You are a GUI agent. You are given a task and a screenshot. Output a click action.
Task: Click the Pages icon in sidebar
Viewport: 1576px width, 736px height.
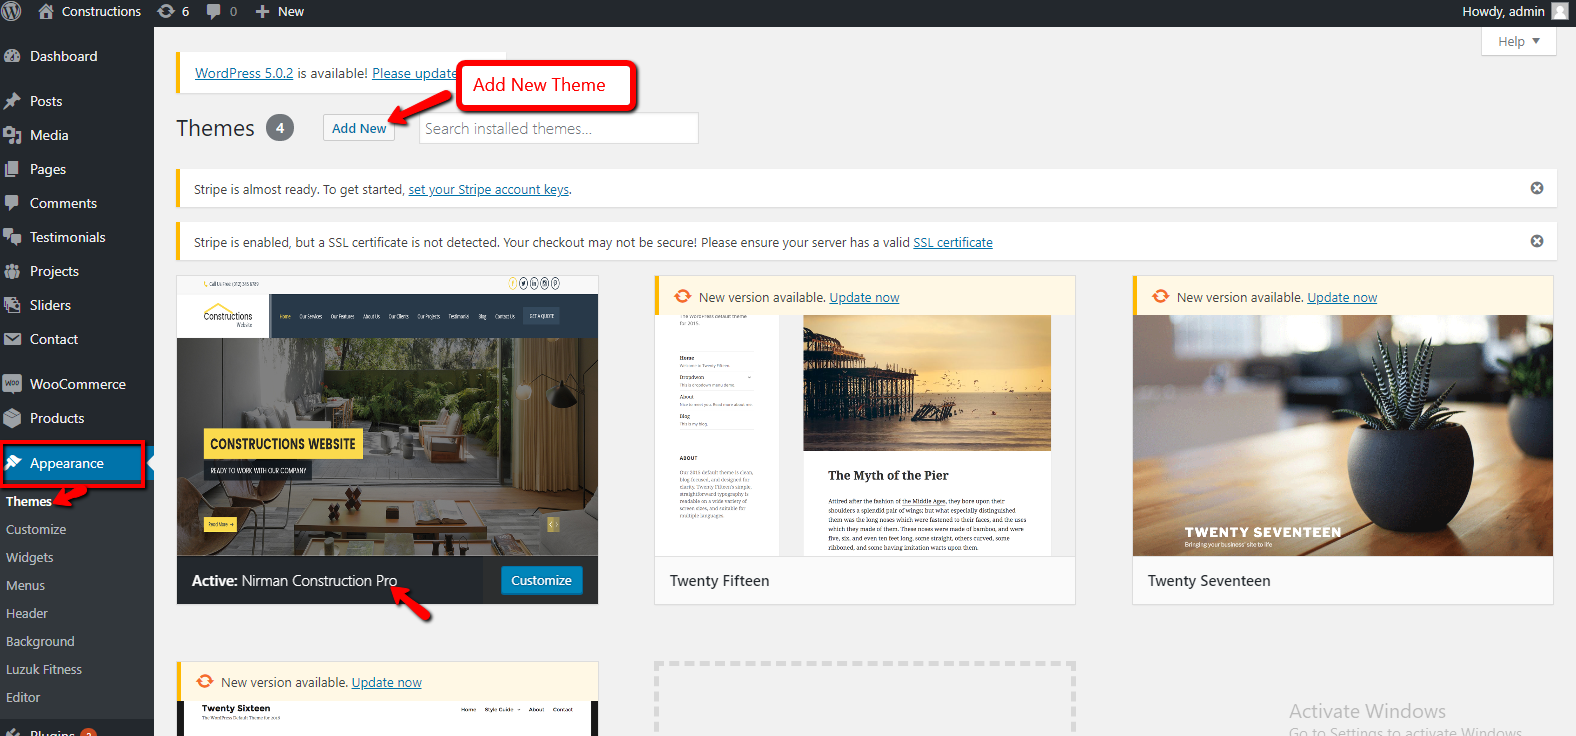click(x=12, y=169)
